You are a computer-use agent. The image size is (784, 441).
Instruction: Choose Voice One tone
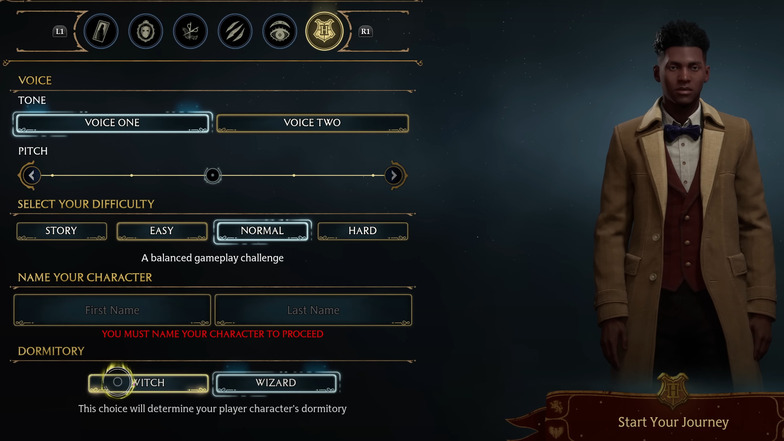[x=112, y=123]
